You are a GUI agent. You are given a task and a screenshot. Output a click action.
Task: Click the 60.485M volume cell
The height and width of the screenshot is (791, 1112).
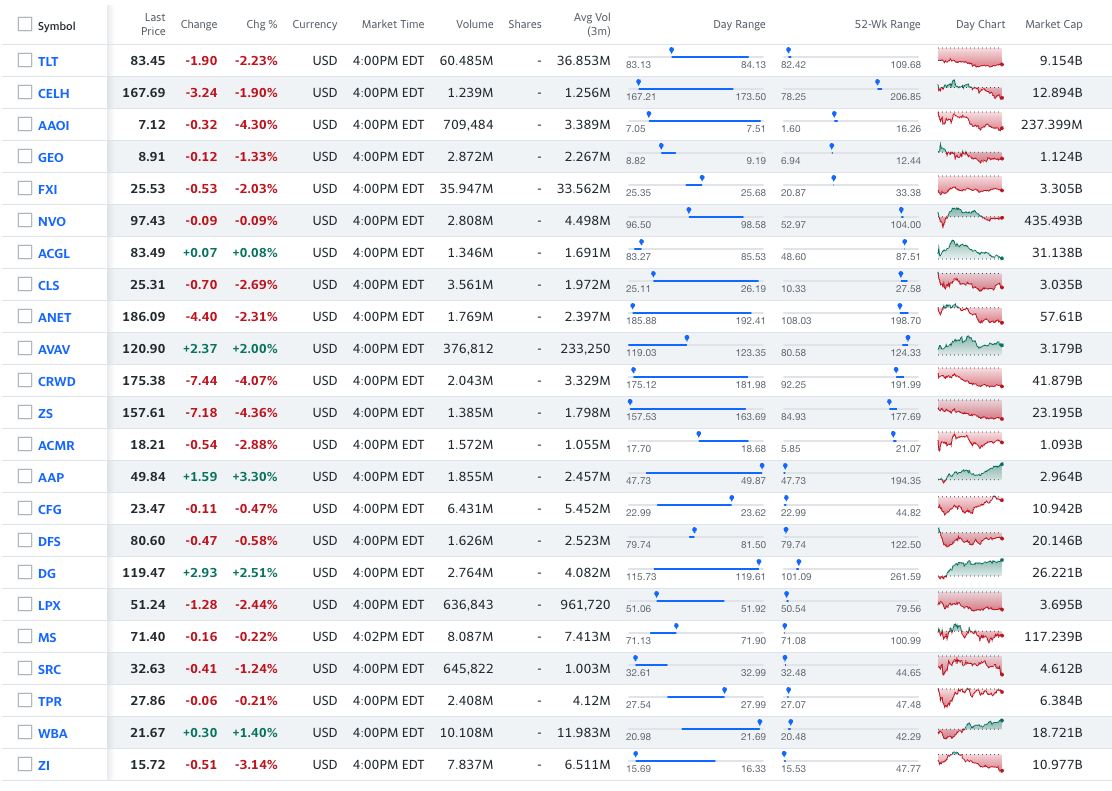(466, 61)
